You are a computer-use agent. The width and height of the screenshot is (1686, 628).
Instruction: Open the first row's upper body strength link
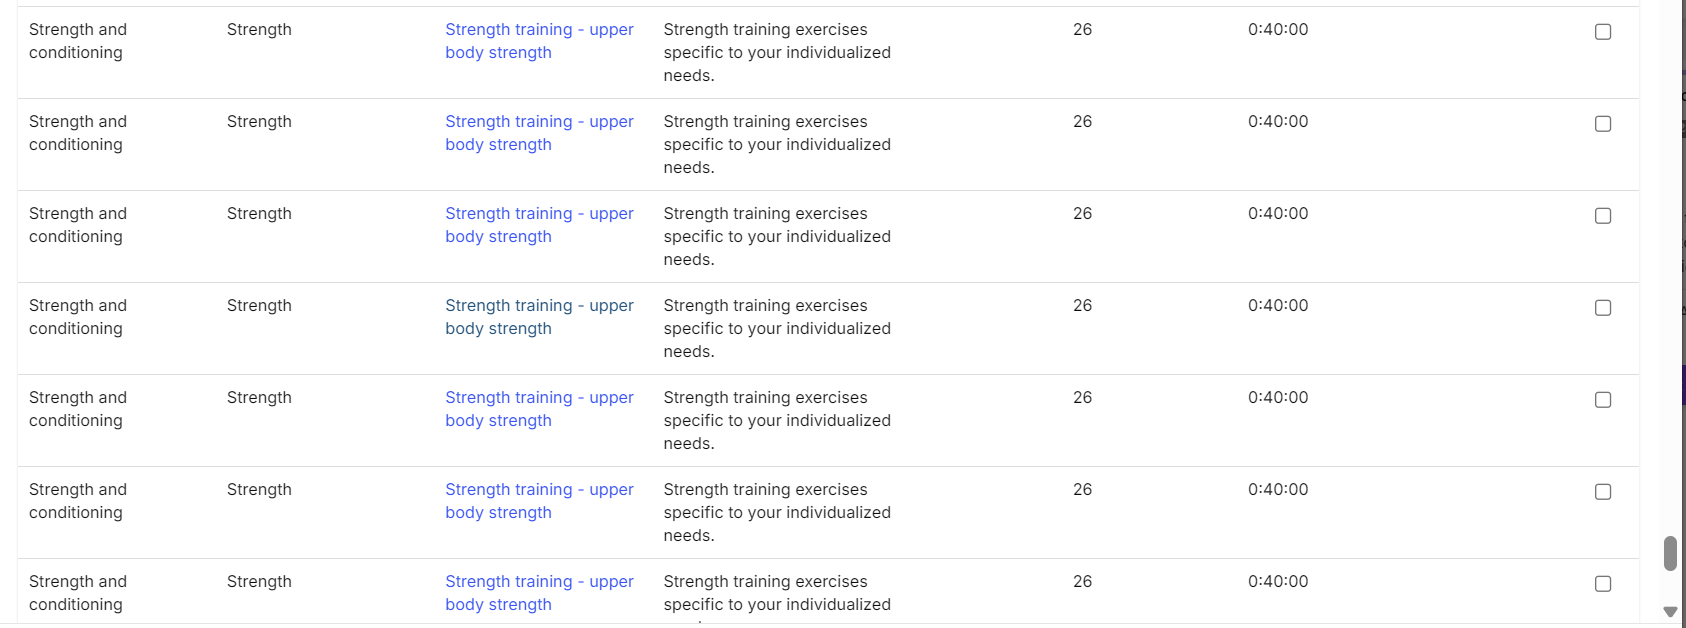coord(539,41)
